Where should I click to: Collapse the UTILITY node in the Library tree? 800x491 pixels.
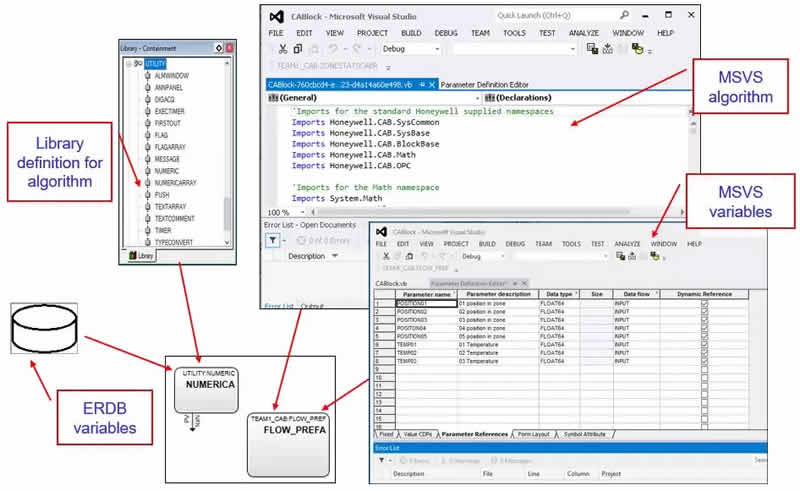click(x=129, y=64)
